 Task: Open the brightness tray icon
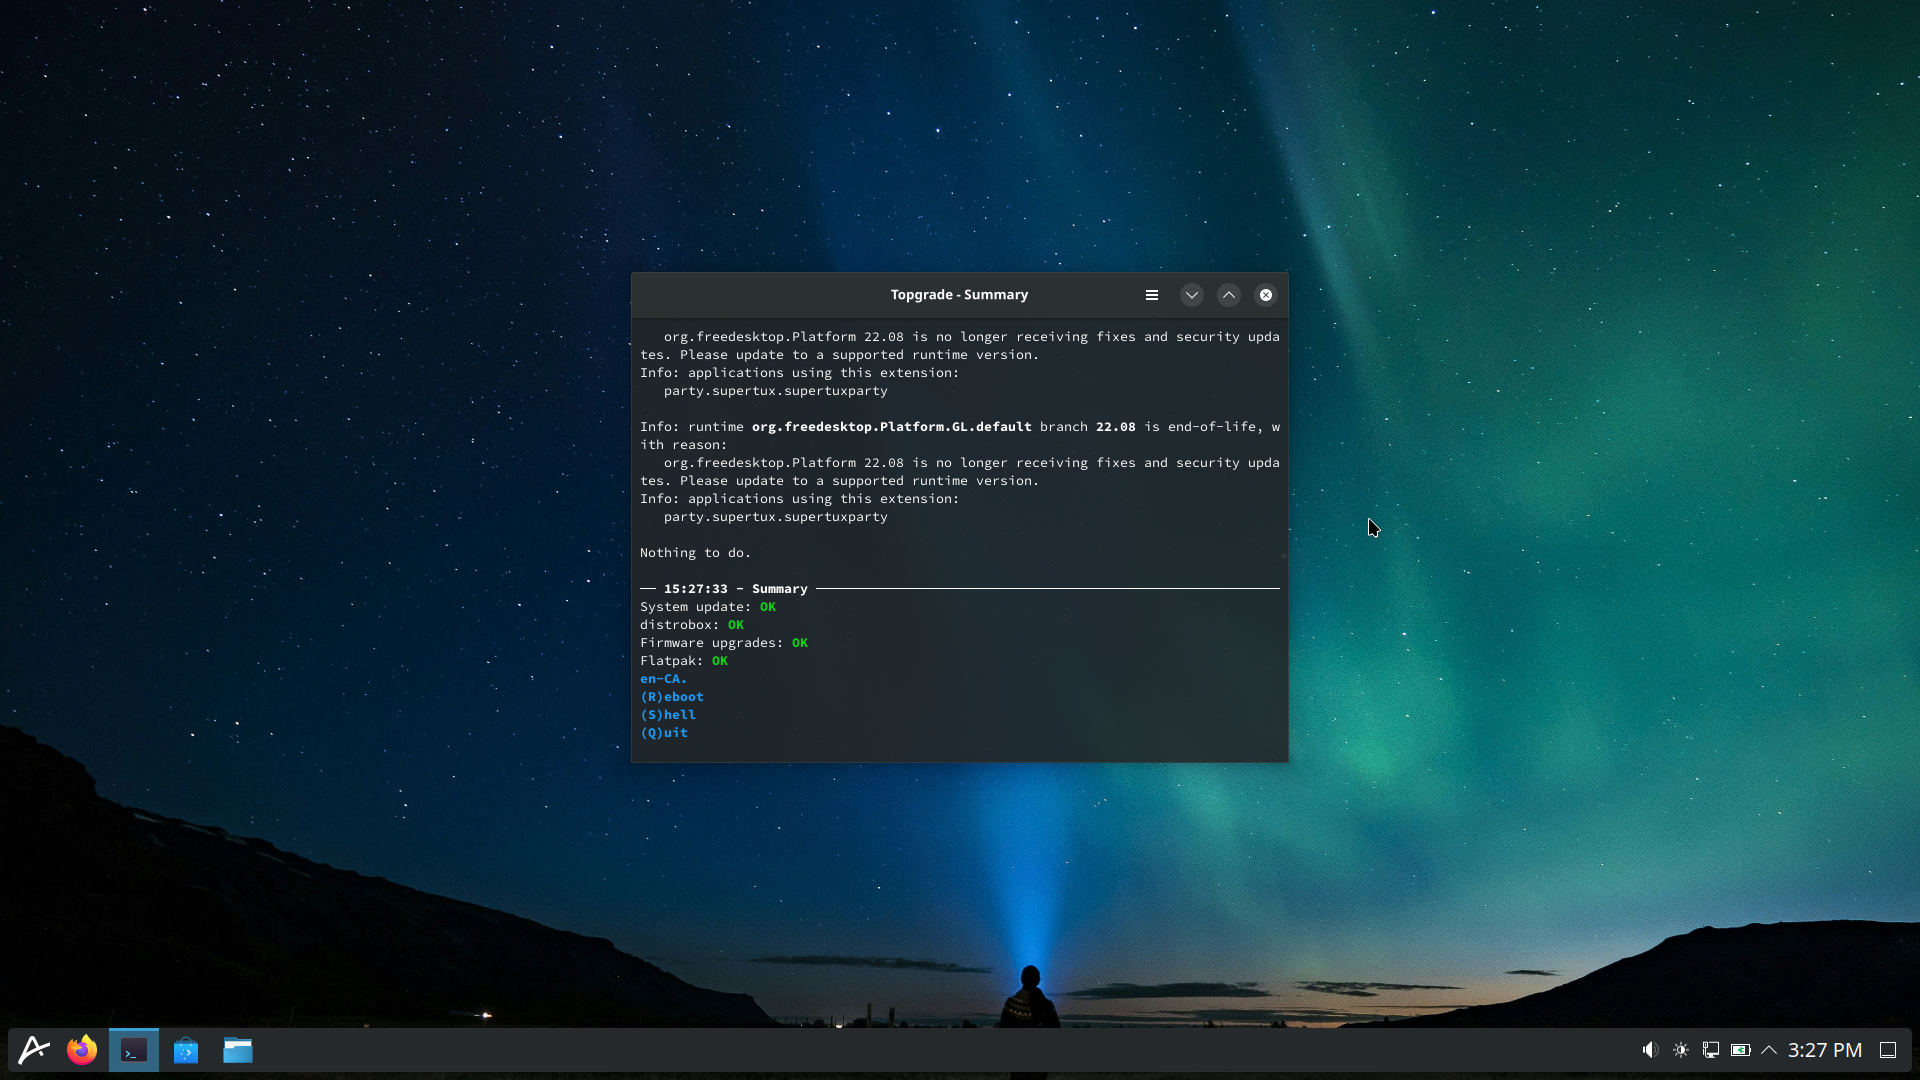tap(1680, 1050)
